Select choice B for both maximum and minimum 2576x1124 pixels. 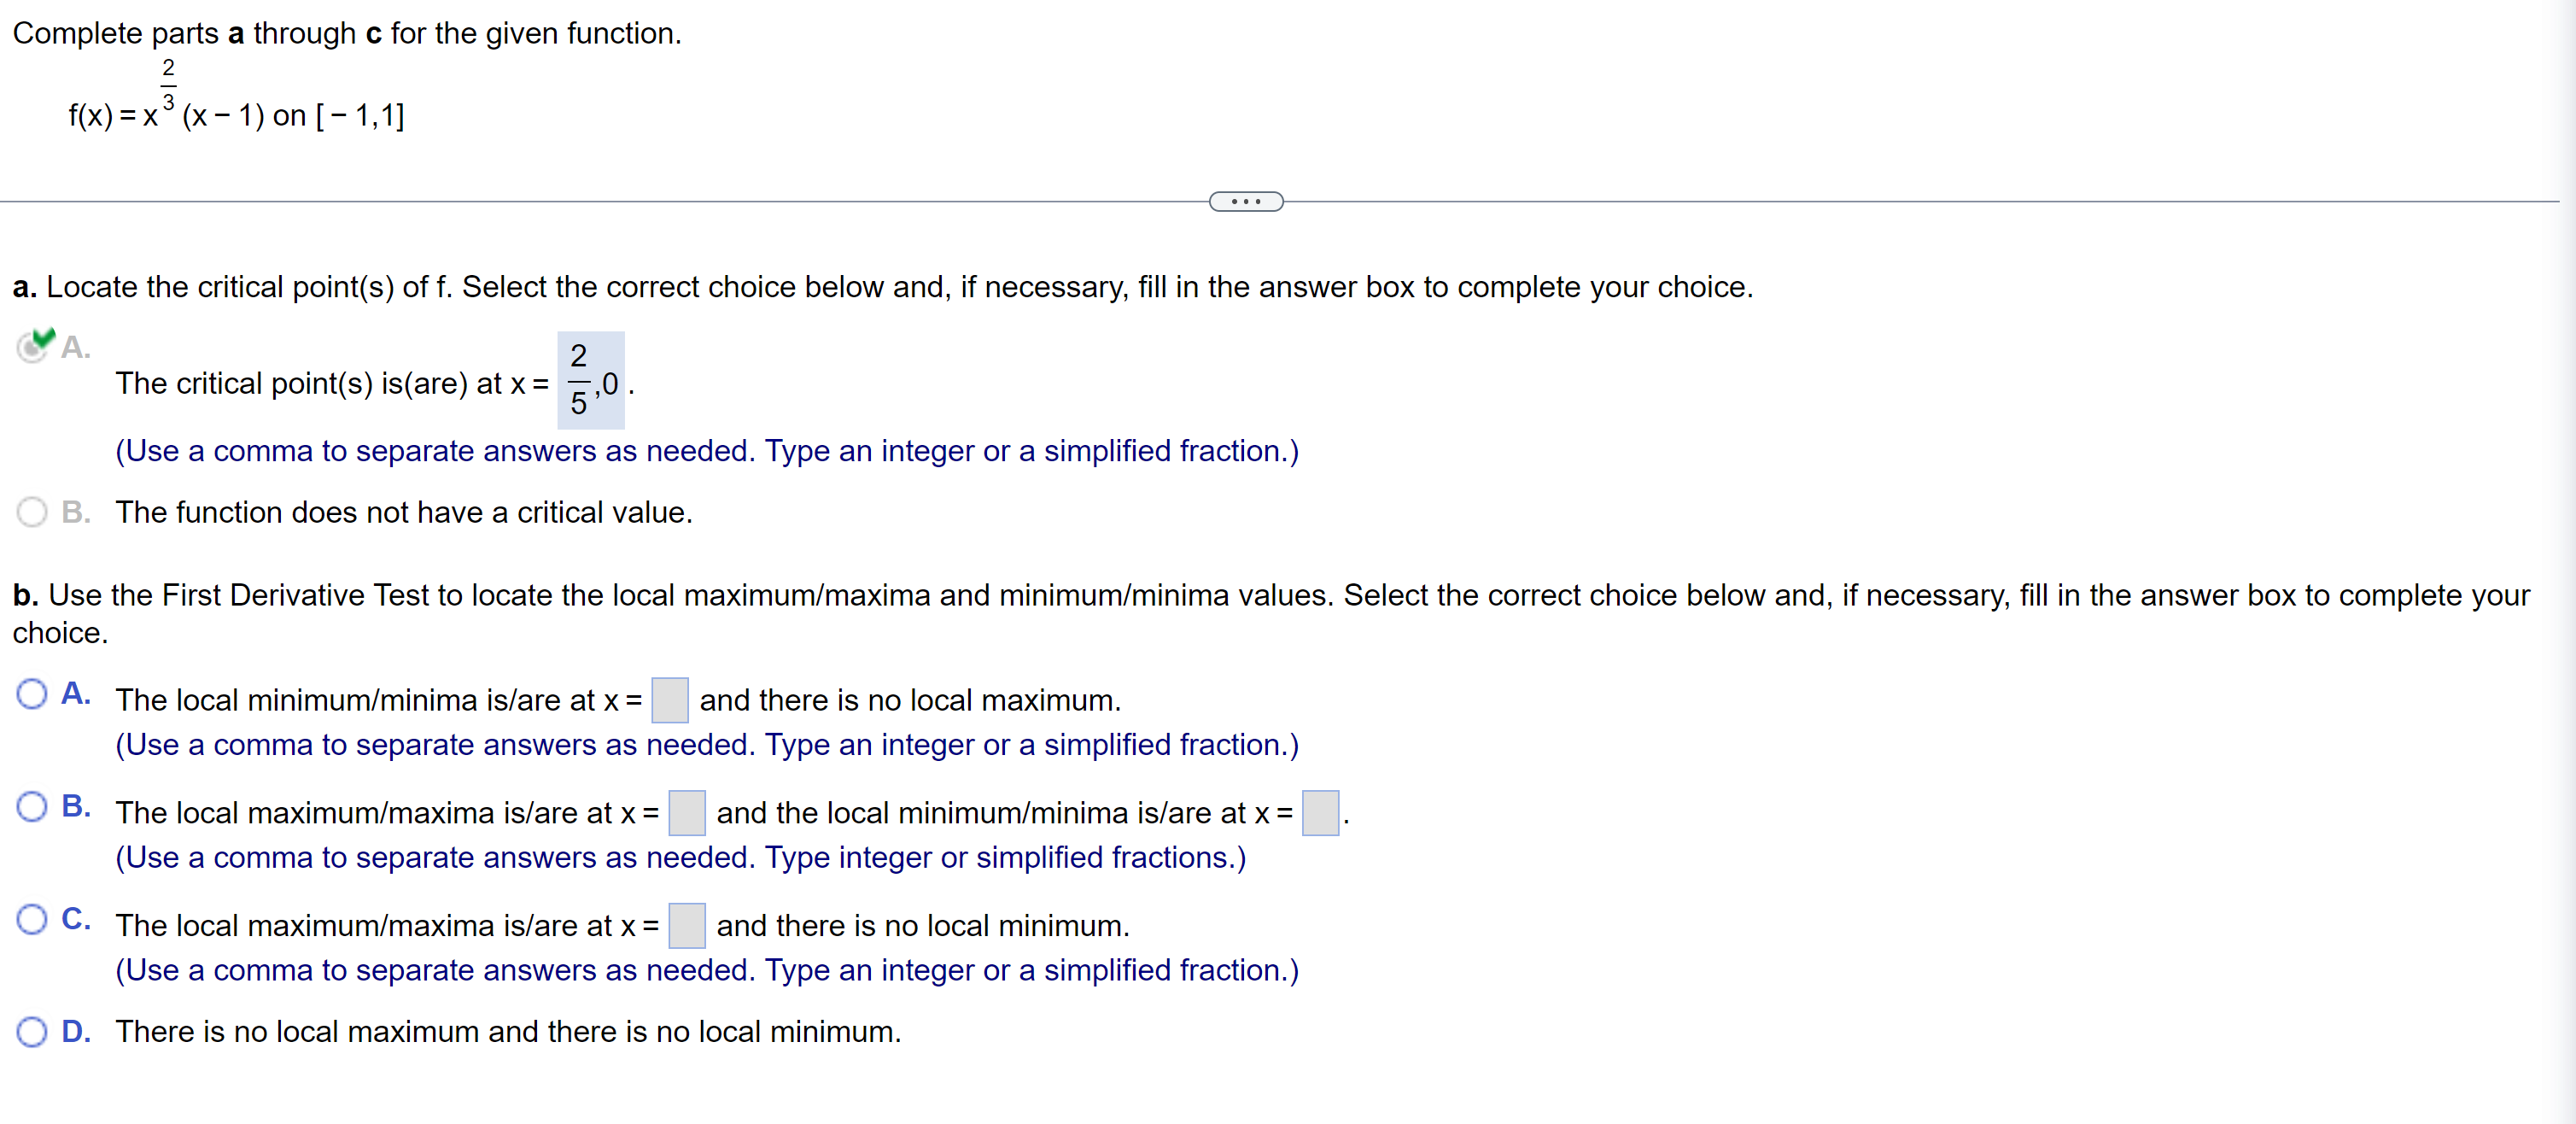(33, 806)
